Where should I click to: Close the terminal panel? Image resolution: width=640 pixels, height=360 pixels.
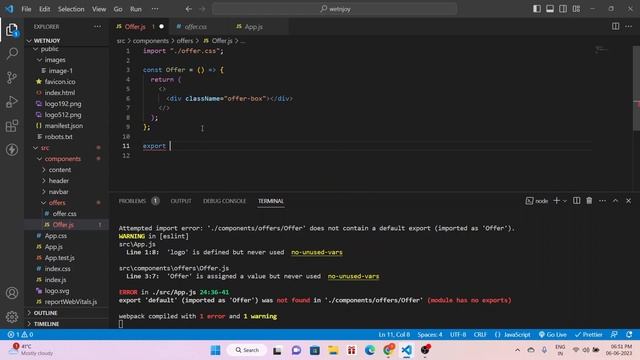[x=629, y=201]
